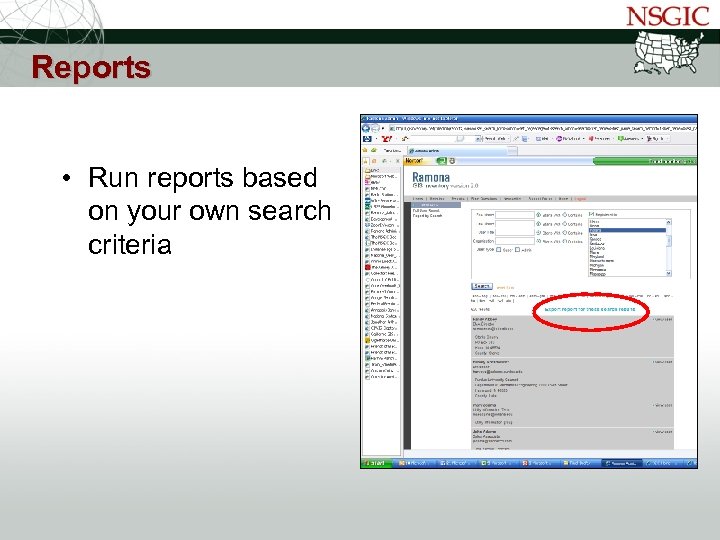Click the top Links folder in Favorites

click(371, 170)
